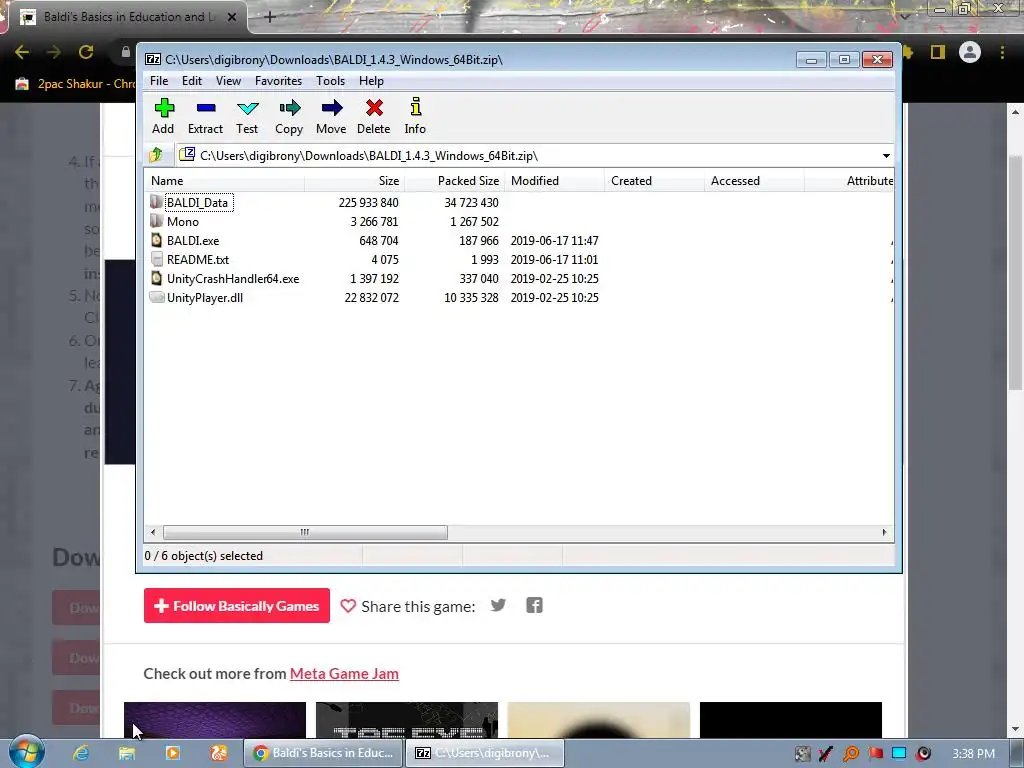Close the Baldi's Basics Chrome tab
Viewport: 1024px width, 768px height.
pyautogui.click(x=232, y=17)
